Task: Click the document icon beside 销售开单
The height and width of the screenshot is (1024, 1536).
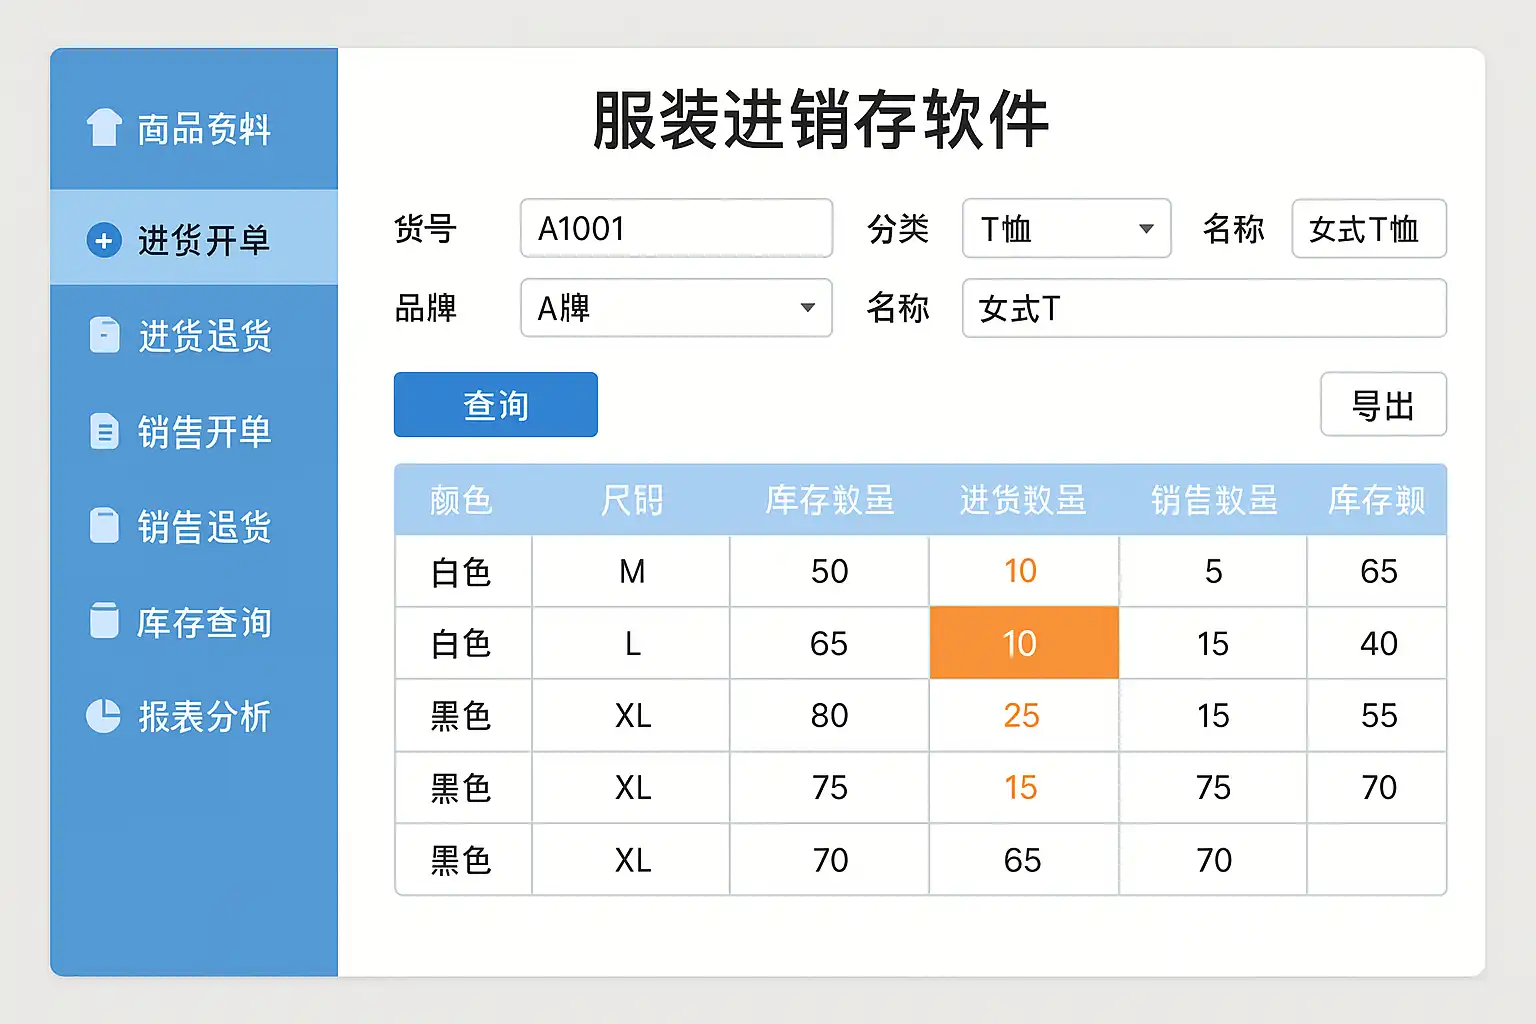Action: point(104,431)
